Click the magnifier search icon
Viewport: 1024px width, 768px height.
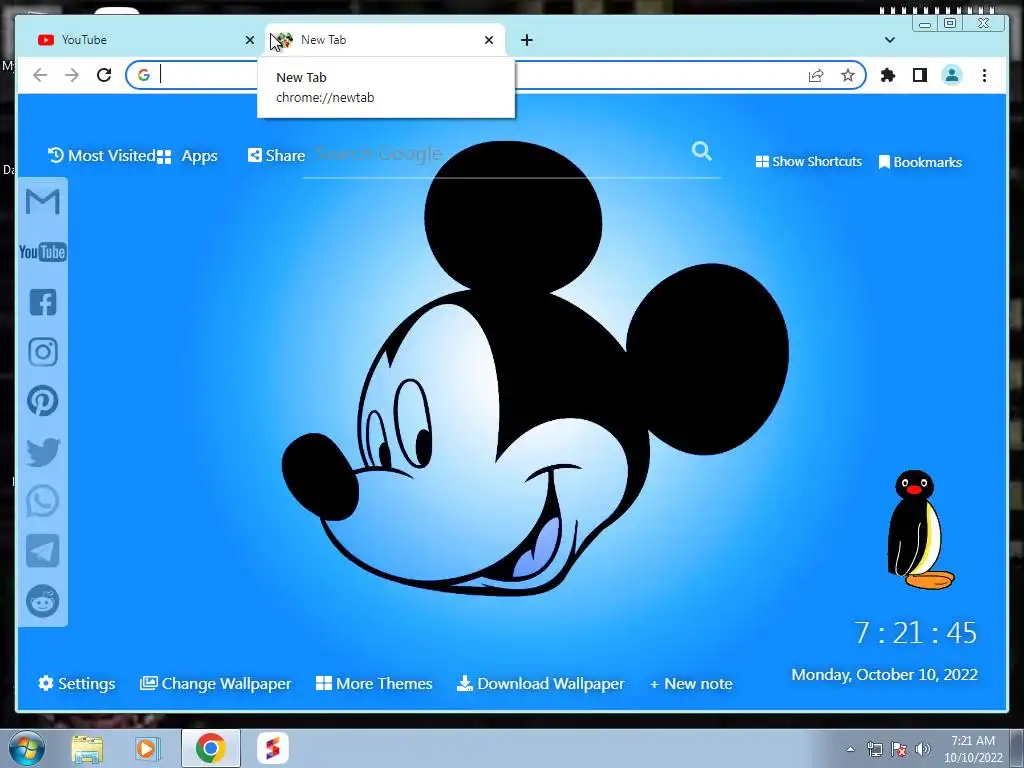tap(701, 151)
